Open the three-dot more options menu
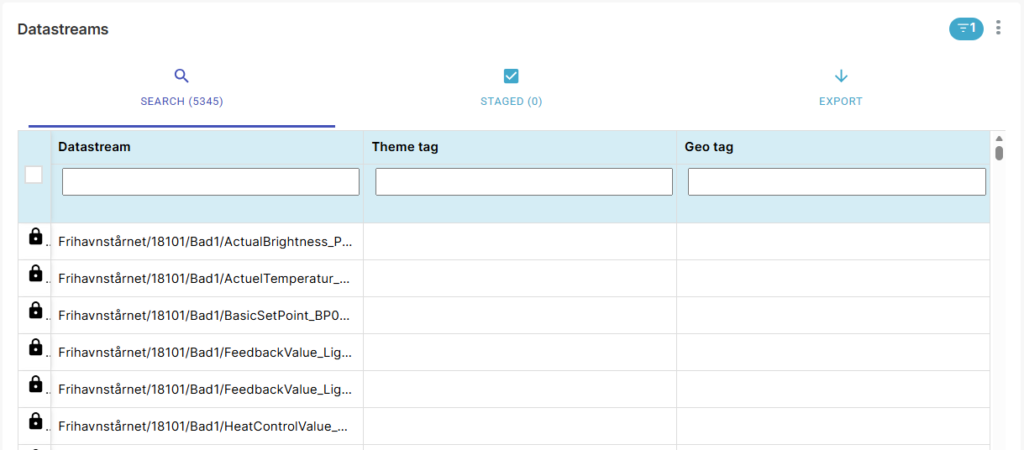Screen dimensions: 1024x450 pyautogui.click(x=998, y=29)
